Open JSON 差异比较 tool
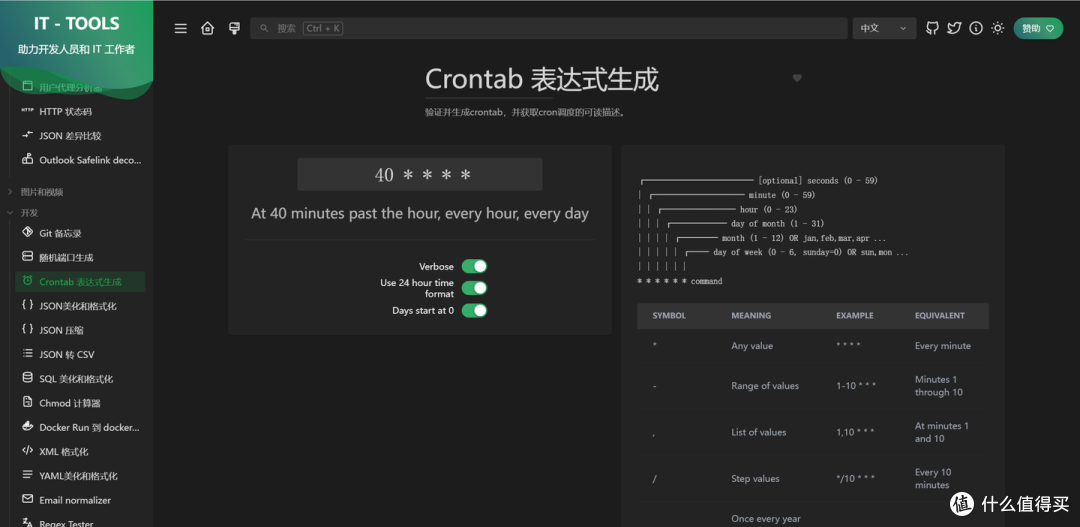The height and width of the screenshot is (527, 1080). pyautogui.click(x=80, y=136)
